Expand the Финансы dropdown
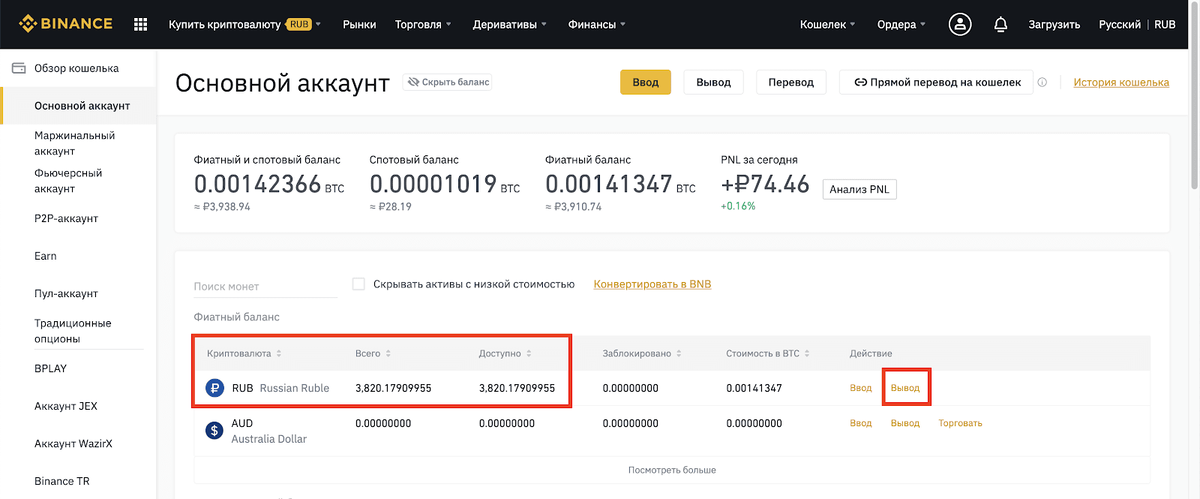The height and width of the screenshot is (499, 1200). pyautogui.click(x=597, y=24)
